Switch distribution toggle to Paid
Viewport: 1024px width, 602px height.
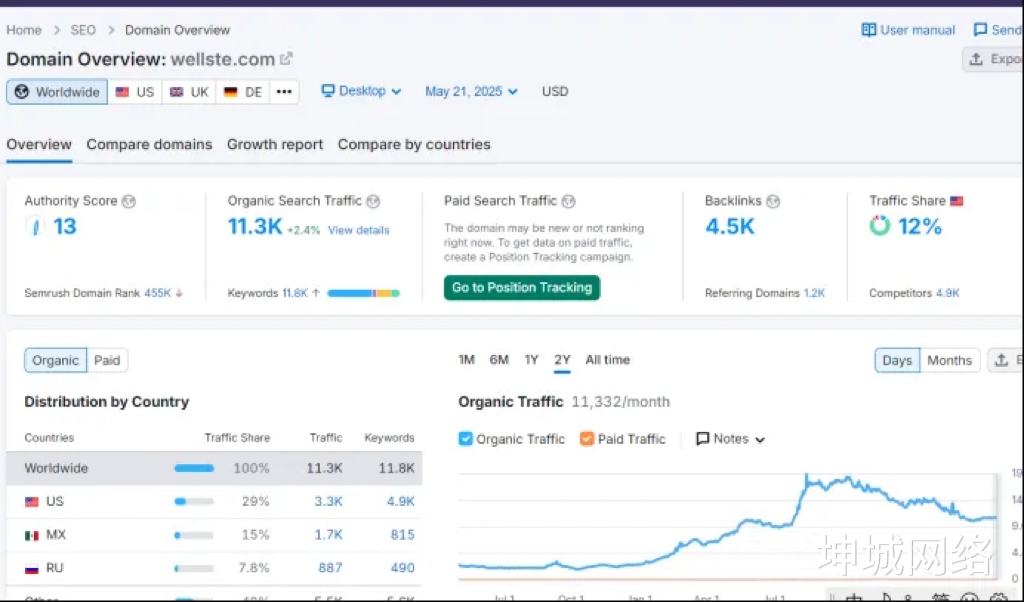tap(107, 361)
